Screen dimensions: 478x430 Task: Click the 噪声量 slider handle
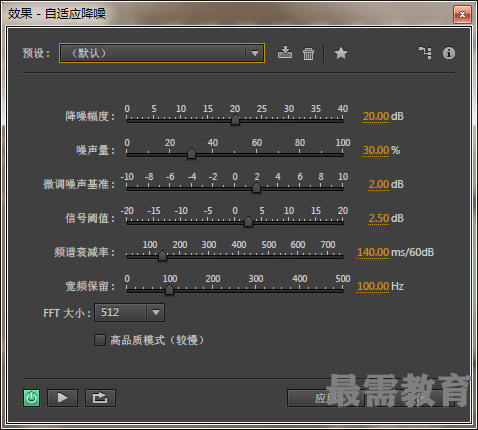[x=191, y=154]
